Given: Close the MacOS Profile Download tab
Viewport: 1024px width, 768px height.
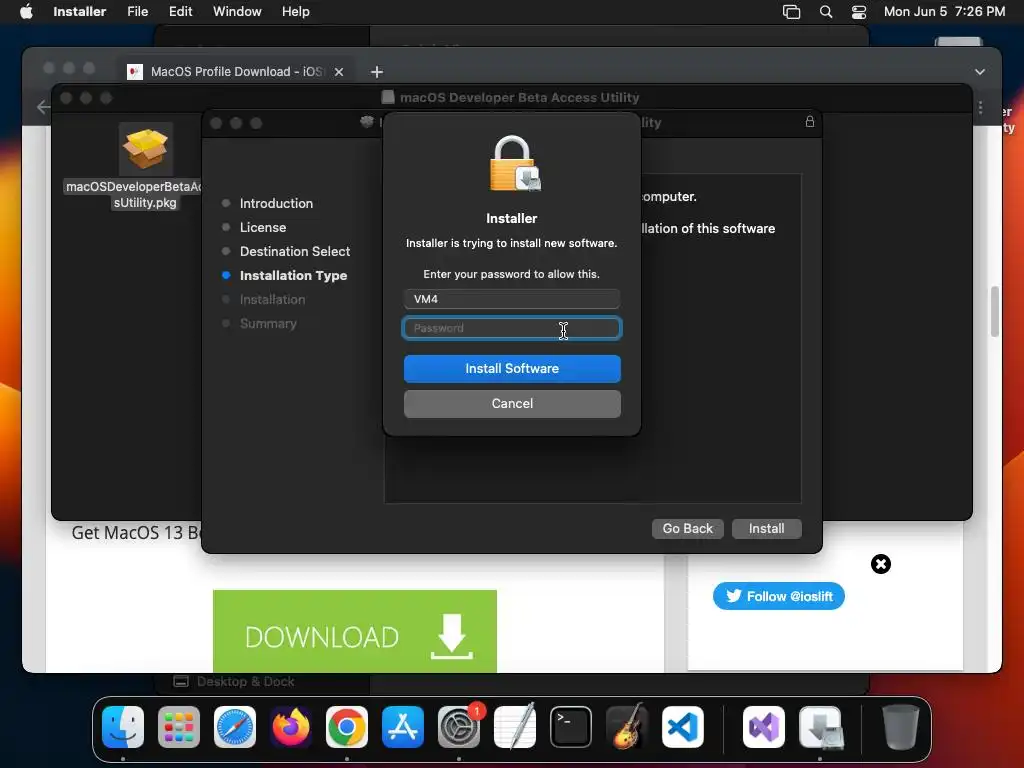Looking at the screenshot, I should click(x=338, y=72).
